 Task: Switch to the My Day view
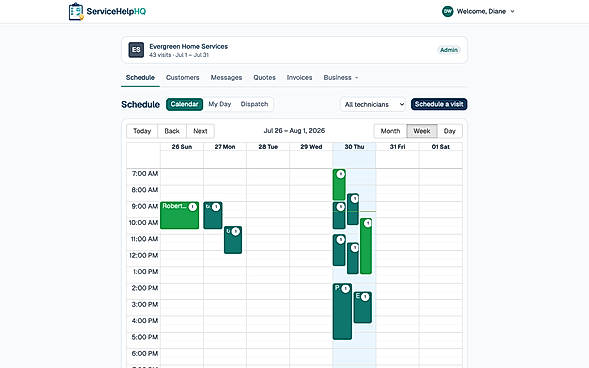[x=220, y=104]
